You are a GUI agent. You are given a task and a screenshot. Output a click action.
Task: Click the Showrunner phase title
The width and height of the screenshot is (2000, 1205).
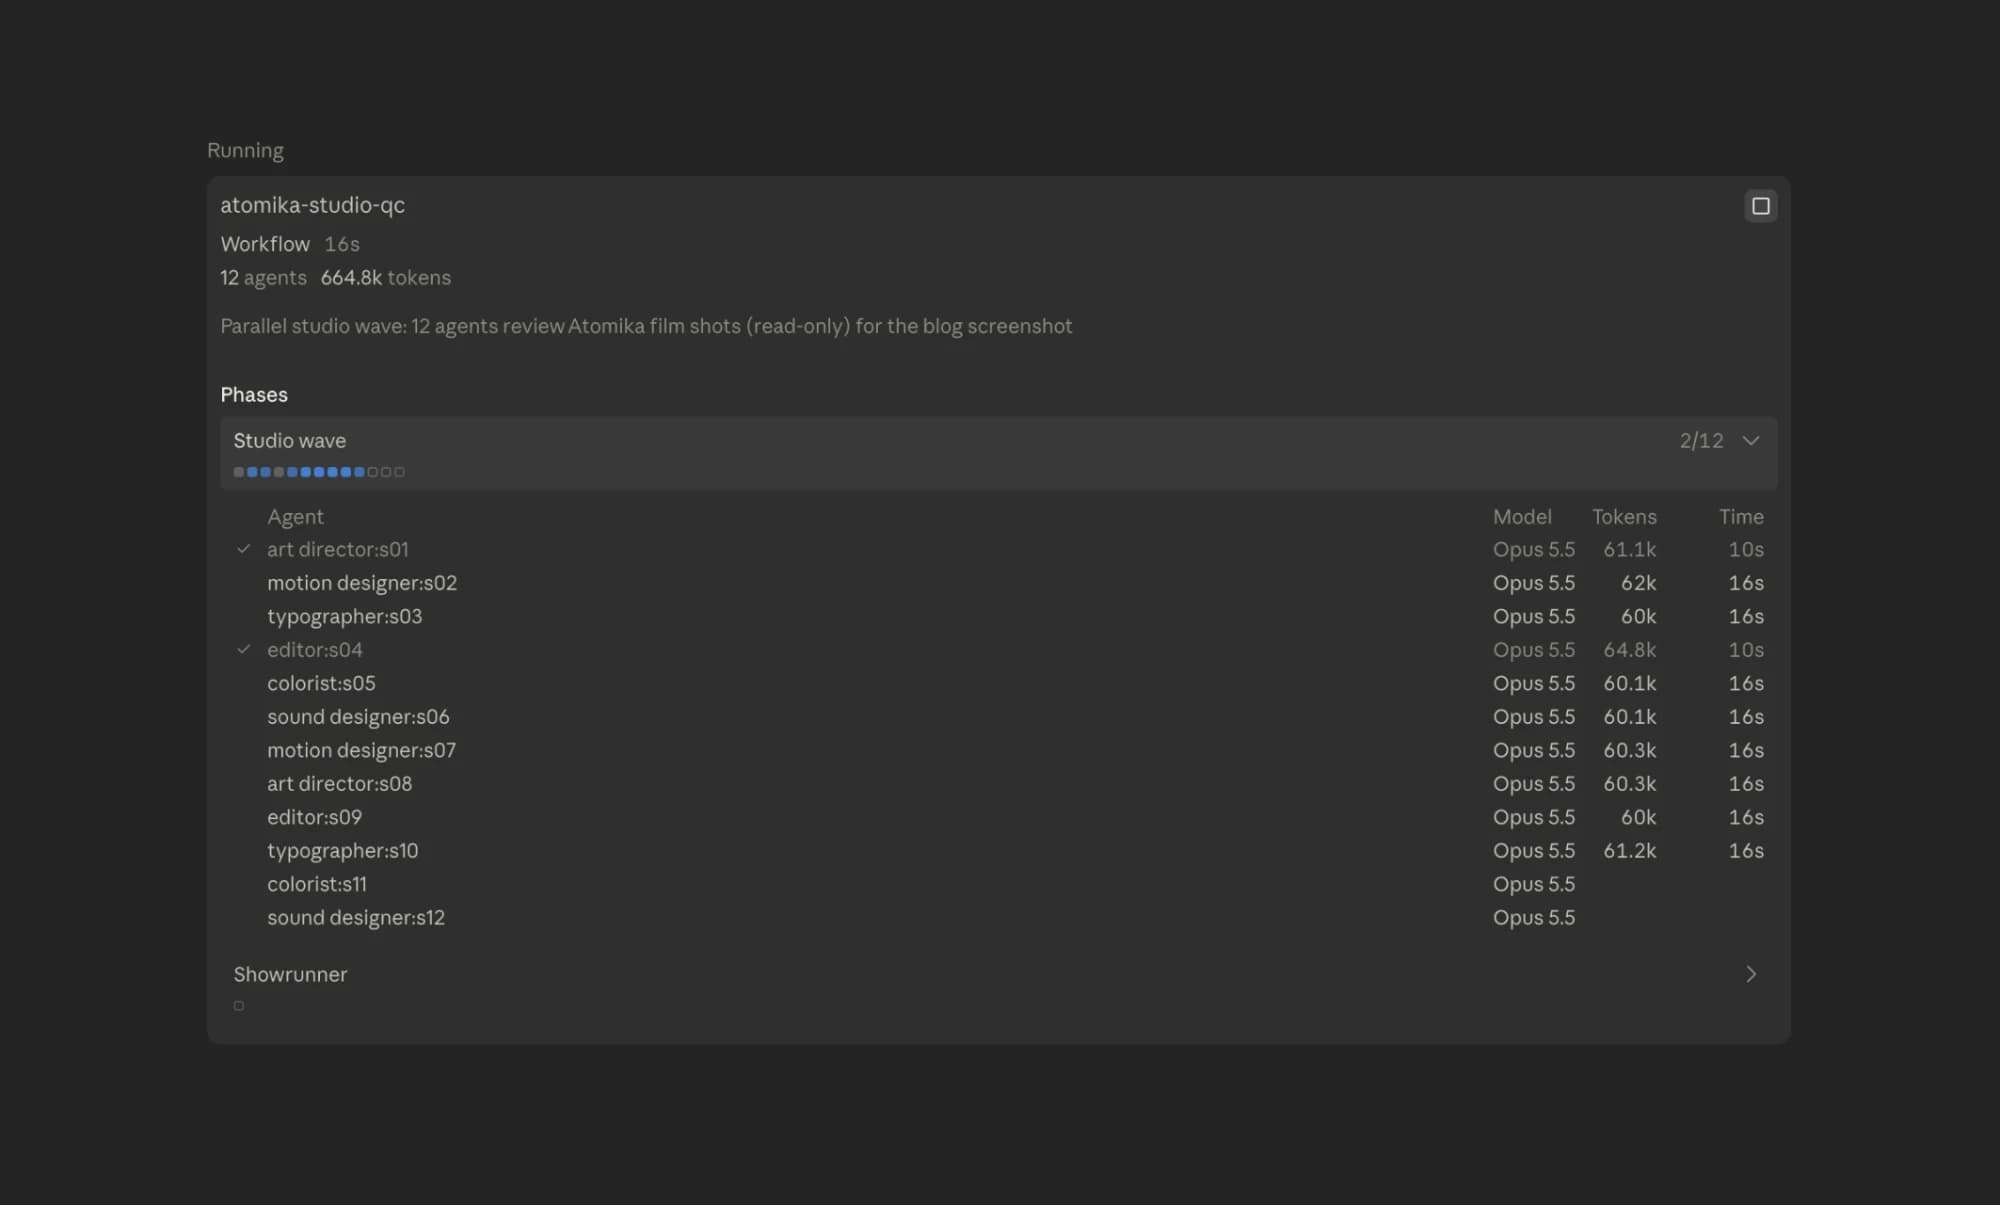pos(290,974)
